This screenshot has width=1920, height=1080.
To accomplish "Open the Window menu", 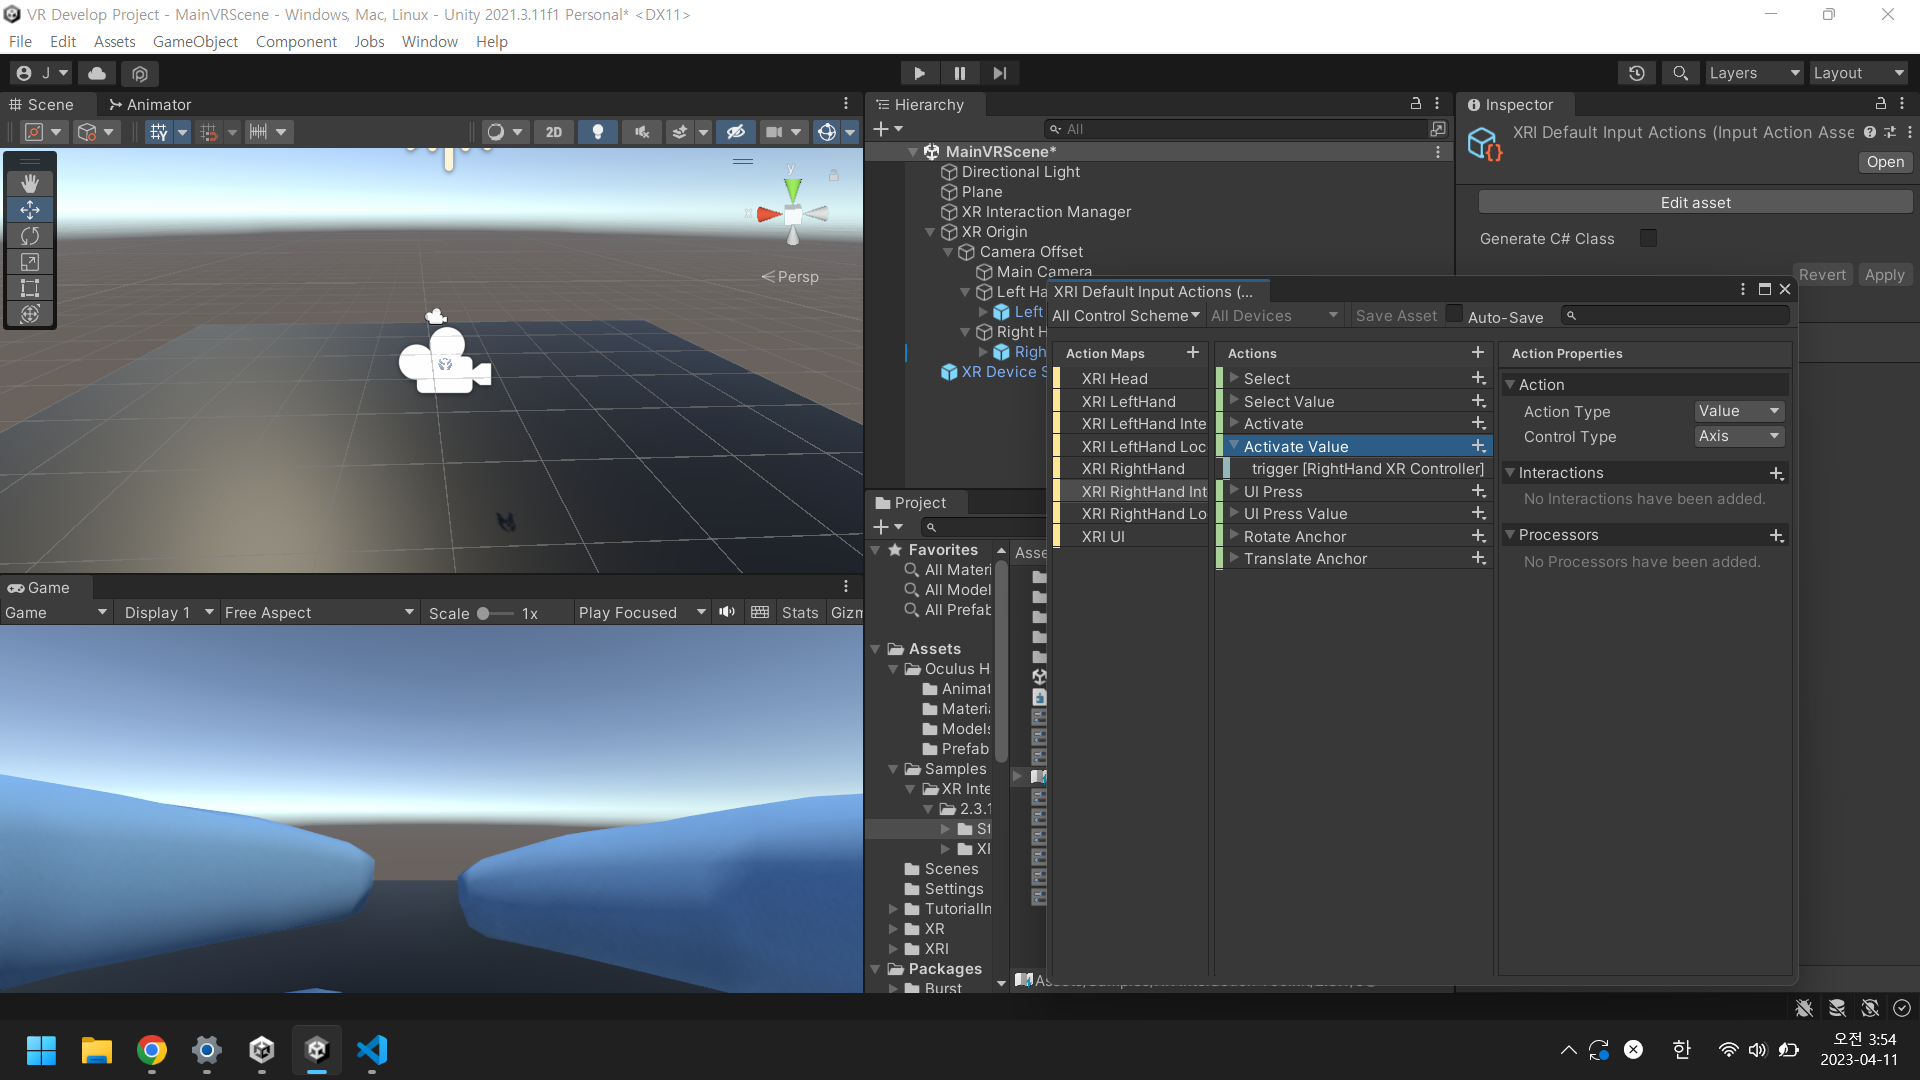I will pyautogui.click(x=430, y=41).
